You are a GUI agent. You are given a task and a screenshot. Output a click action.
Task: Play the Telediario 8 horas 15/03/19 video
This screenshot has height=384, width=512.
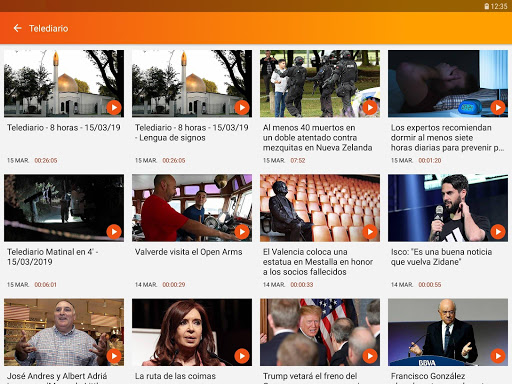114,107
